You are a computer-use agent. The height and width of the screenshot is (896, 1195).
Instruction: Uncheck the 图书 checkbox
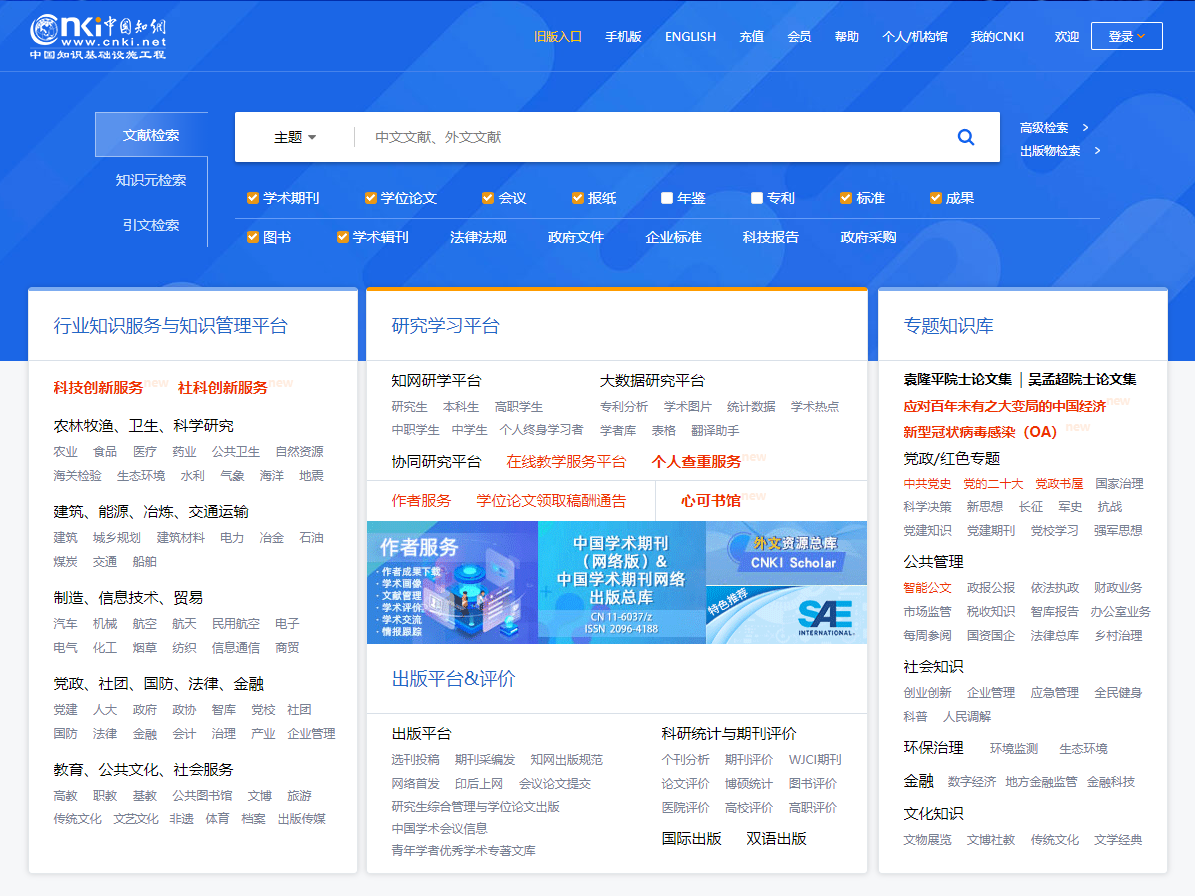point(253,237)
